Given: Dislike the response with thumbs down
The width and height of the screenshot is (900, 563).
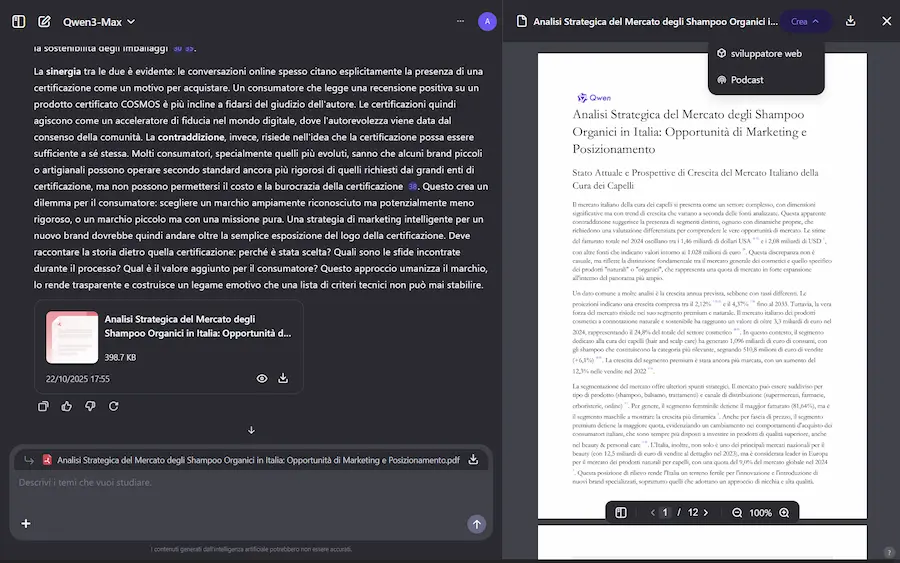Looking at the screenshot, I should [x=90, y=406].
